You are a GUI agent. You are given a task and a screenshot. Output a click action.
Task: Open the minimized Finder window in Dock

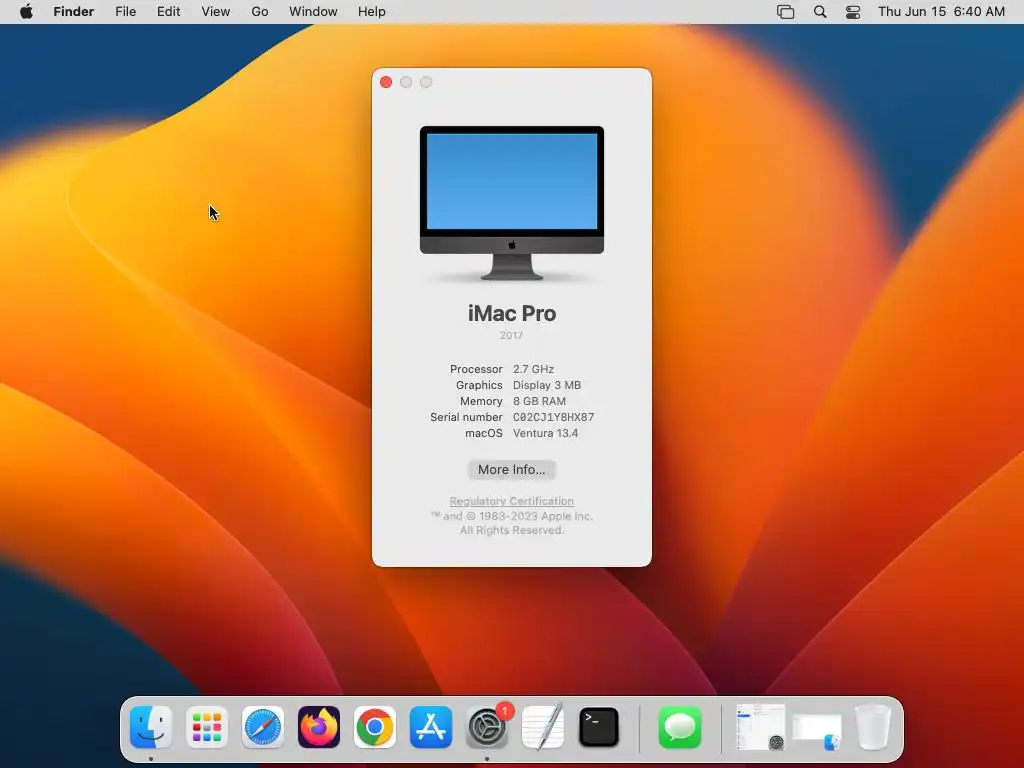pos(817,732)
